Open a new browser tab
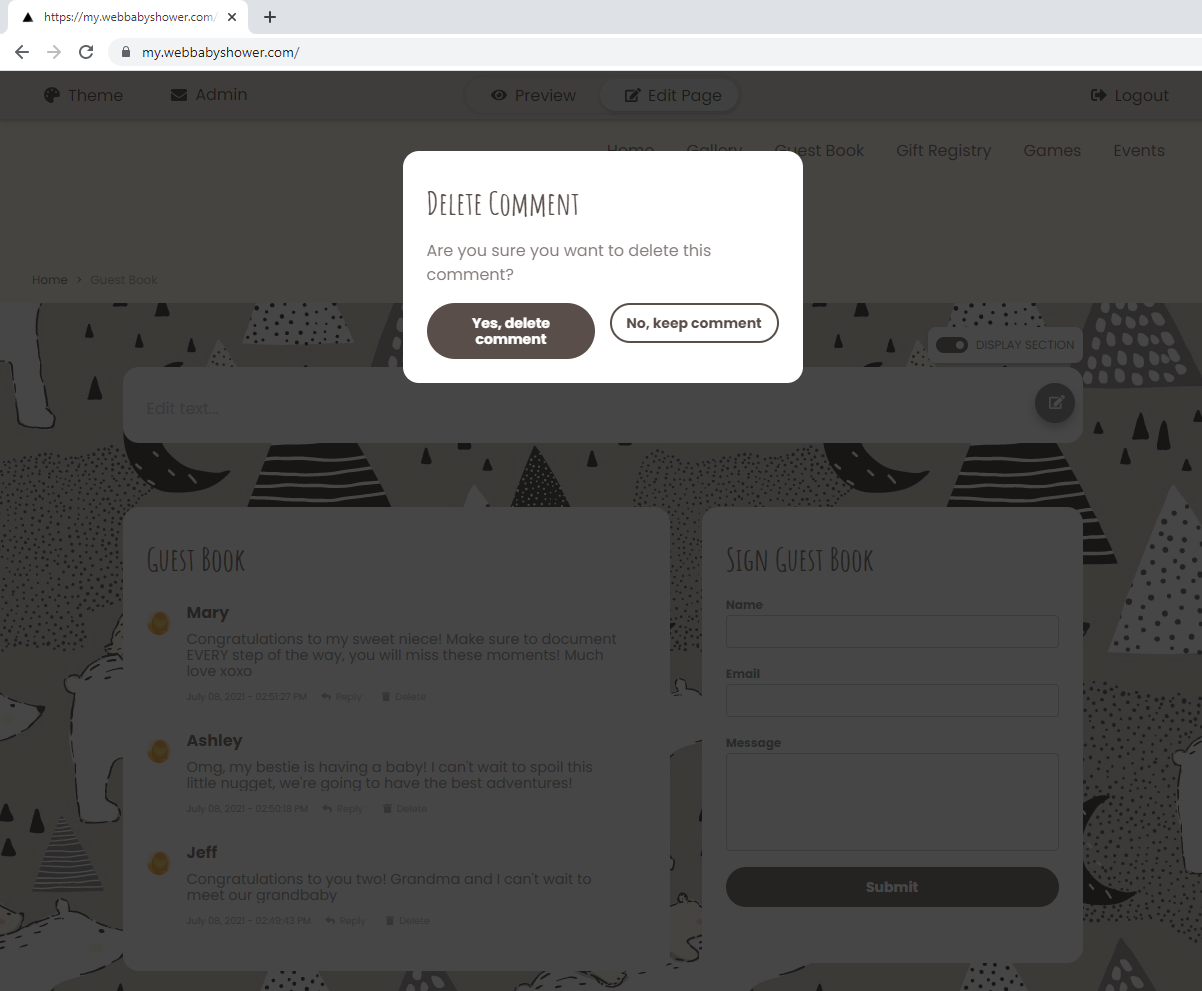 point(270,17)
